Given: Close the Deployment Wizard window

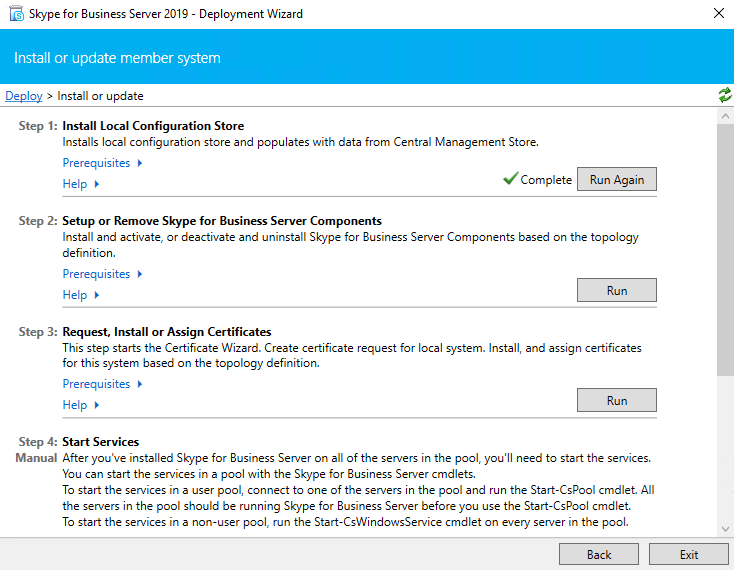Looking at the screenshot, I should [718, 14].
